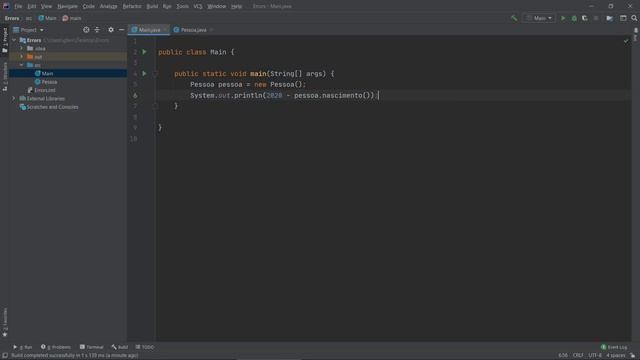Click line number 10 in the gutter
This screenshot has width=640, height=360.
(133, 139)
